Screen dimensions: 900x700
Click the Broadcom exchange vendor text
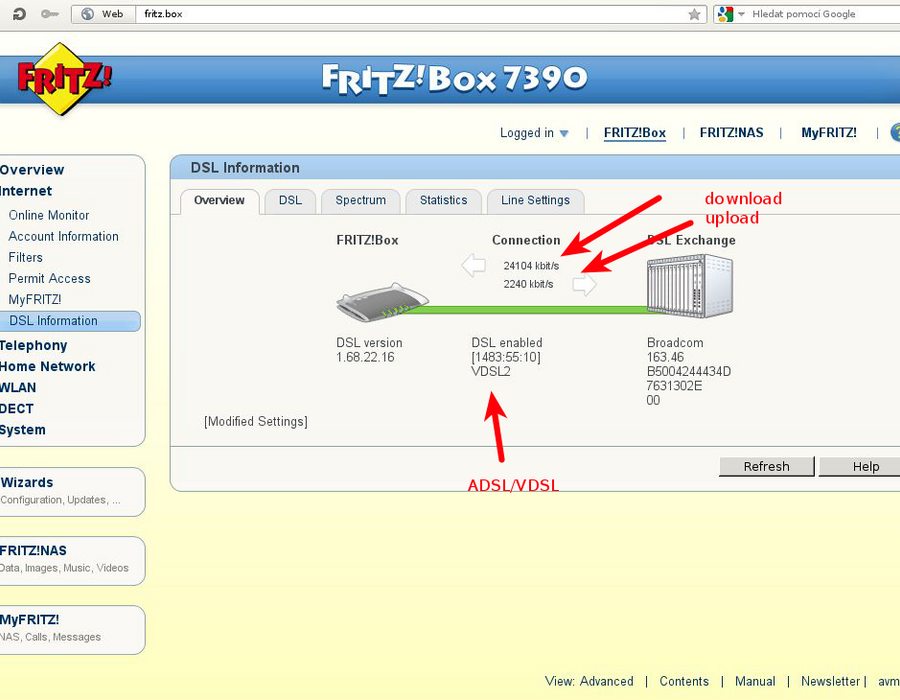coord(675,343)
